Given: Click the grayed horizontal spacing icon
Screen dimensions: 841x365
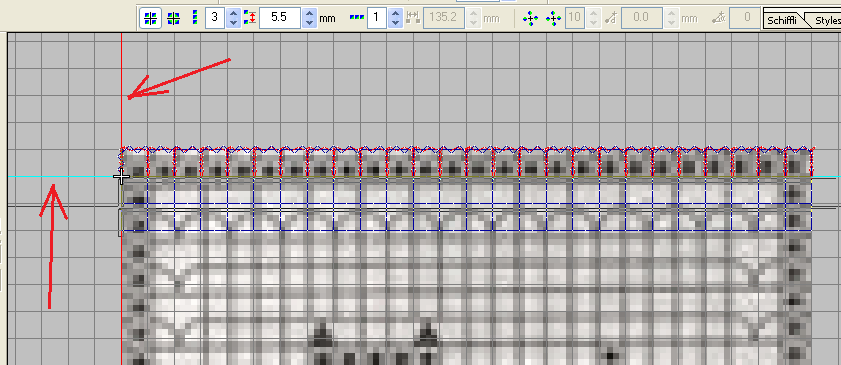Looking at the screenshot, I should (412, 18).
